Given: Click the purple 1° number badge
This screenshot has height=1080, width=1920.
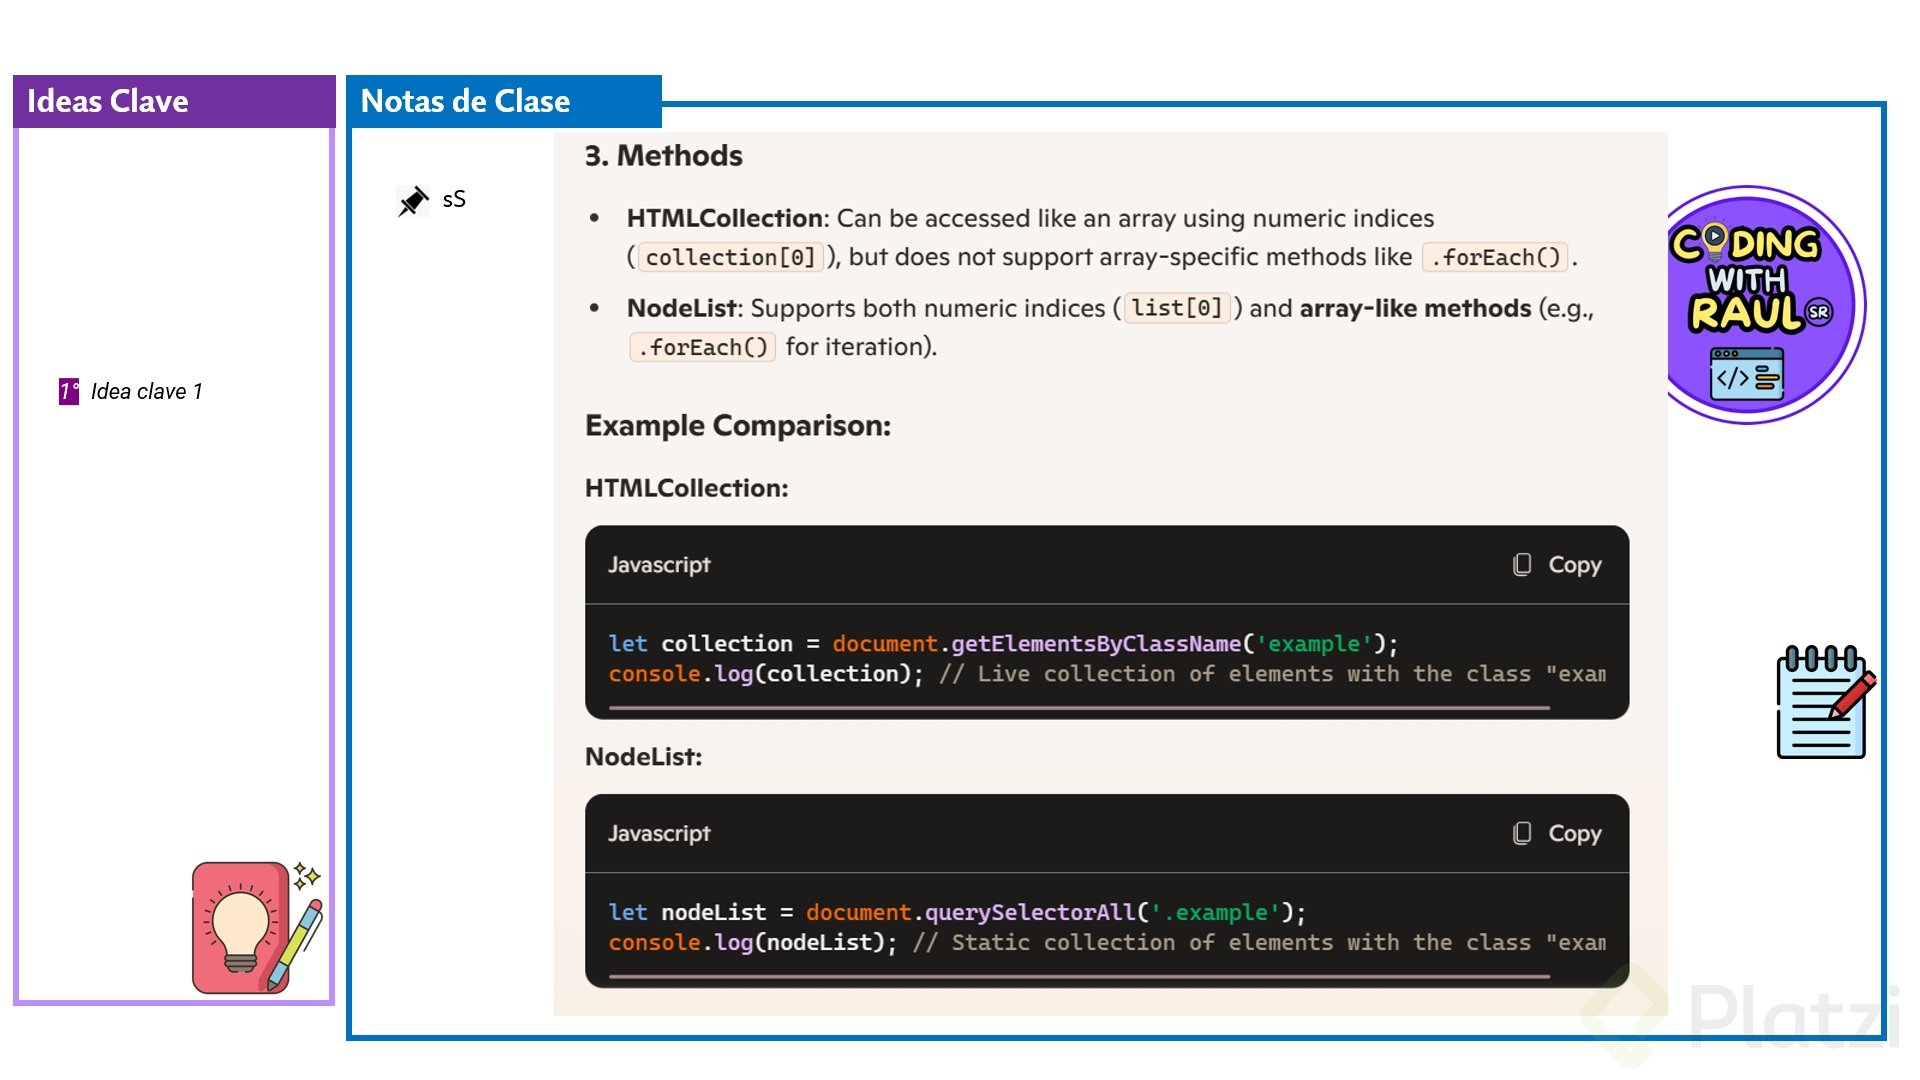Looking at the screenshot, I should (68, 391).
